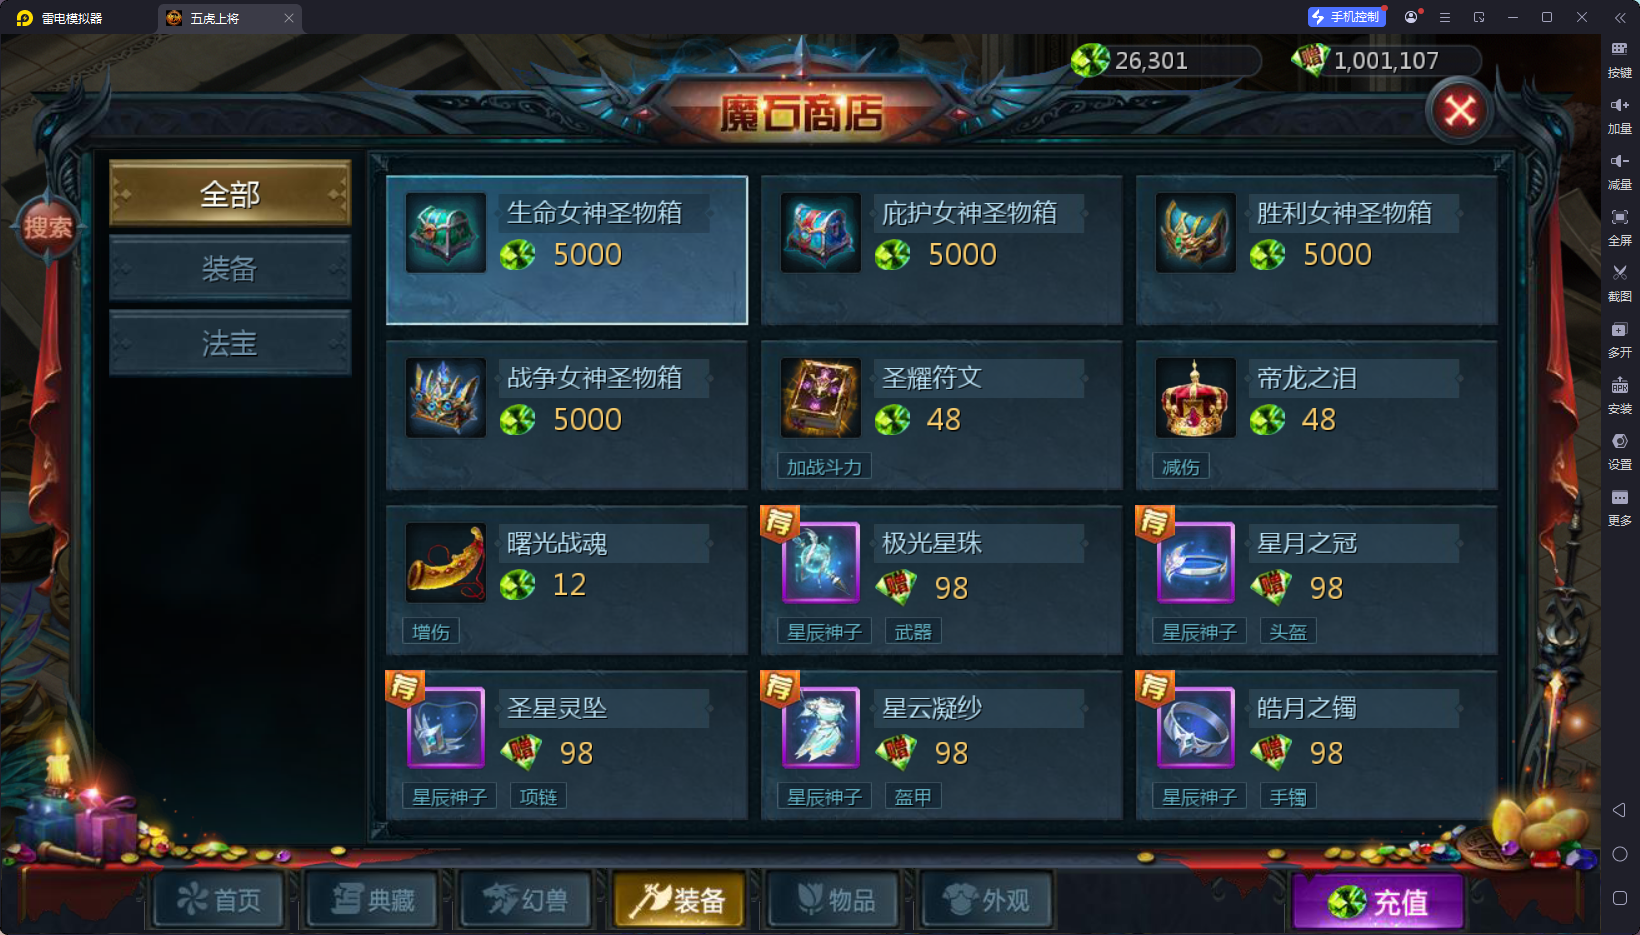Switch to the 装备 category tab
This screenshot has height=935, width=1640.
pyautogui.click(x=230, y=268)
